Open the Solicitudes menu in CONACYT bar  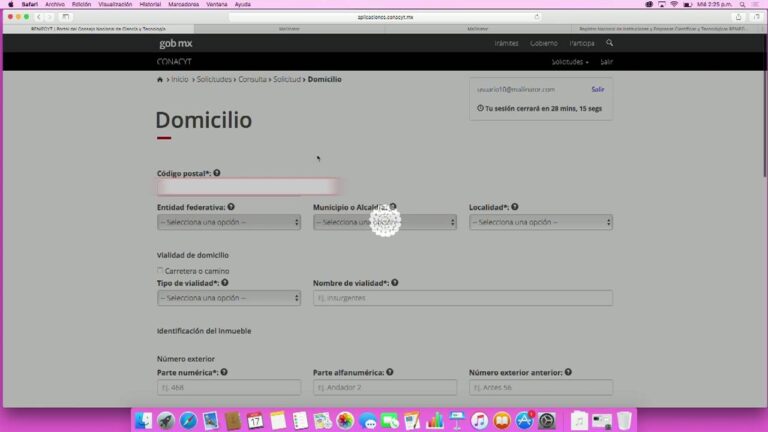570,62
